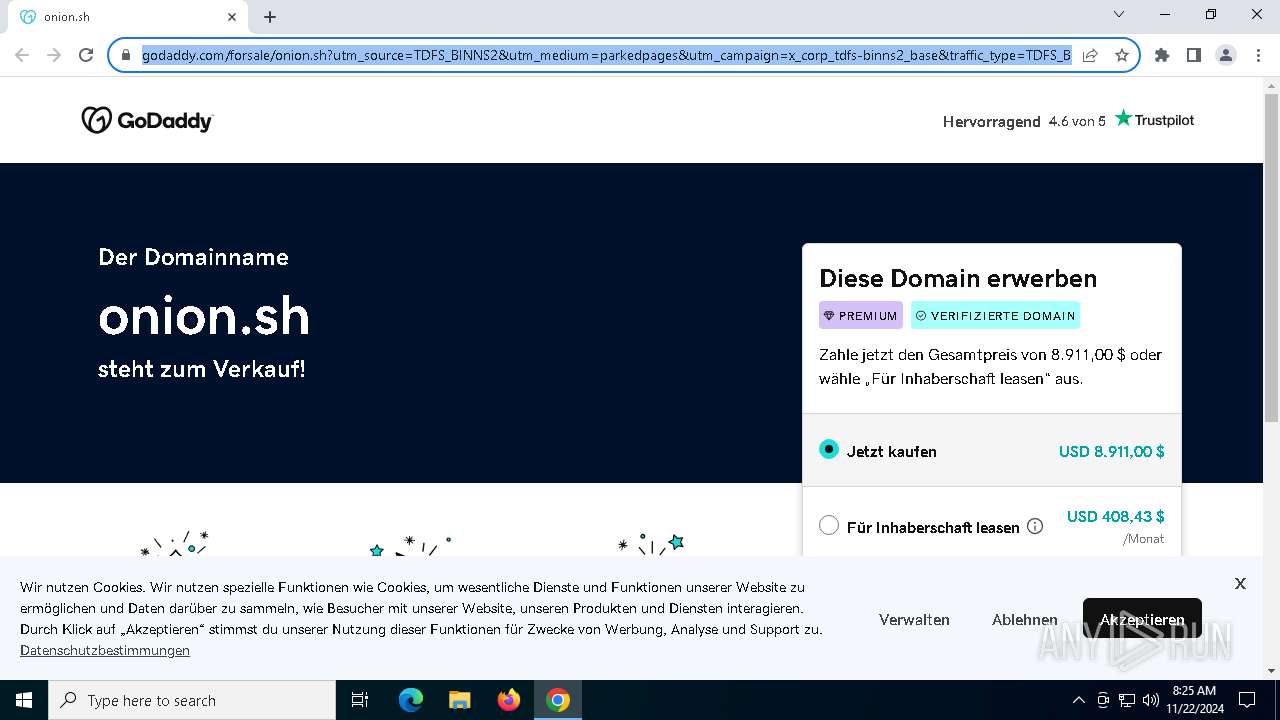The image size is (1280, 720).
Task: Click the Chrome taskbar icon
Action: pyautogui.click(x=558, y=700)
